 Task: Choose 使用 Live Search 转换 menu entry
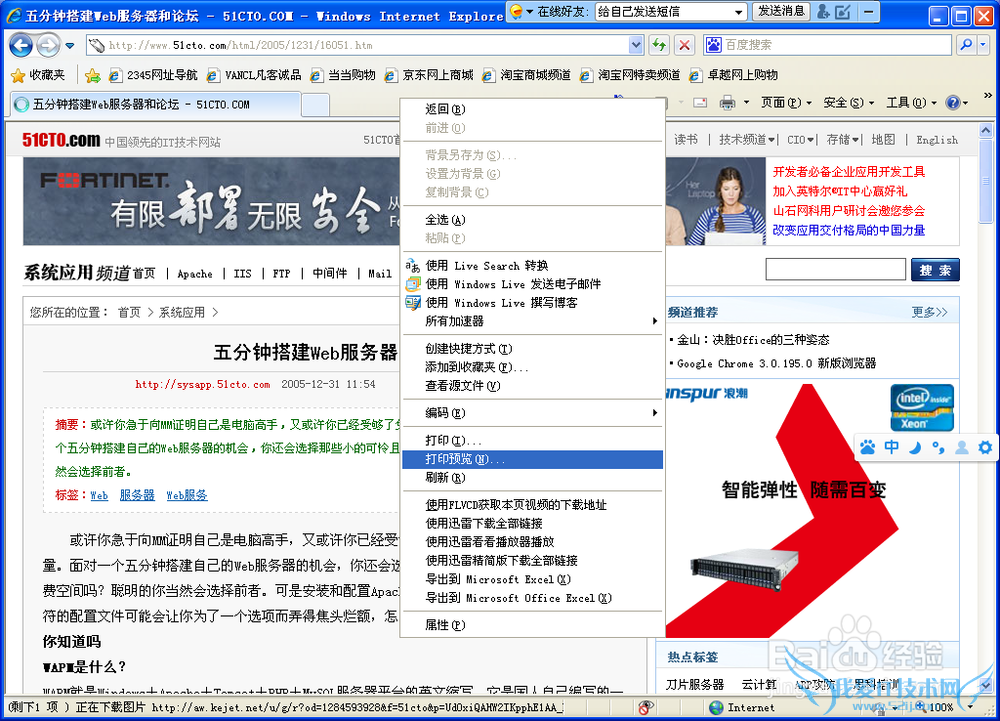point(533,266)
